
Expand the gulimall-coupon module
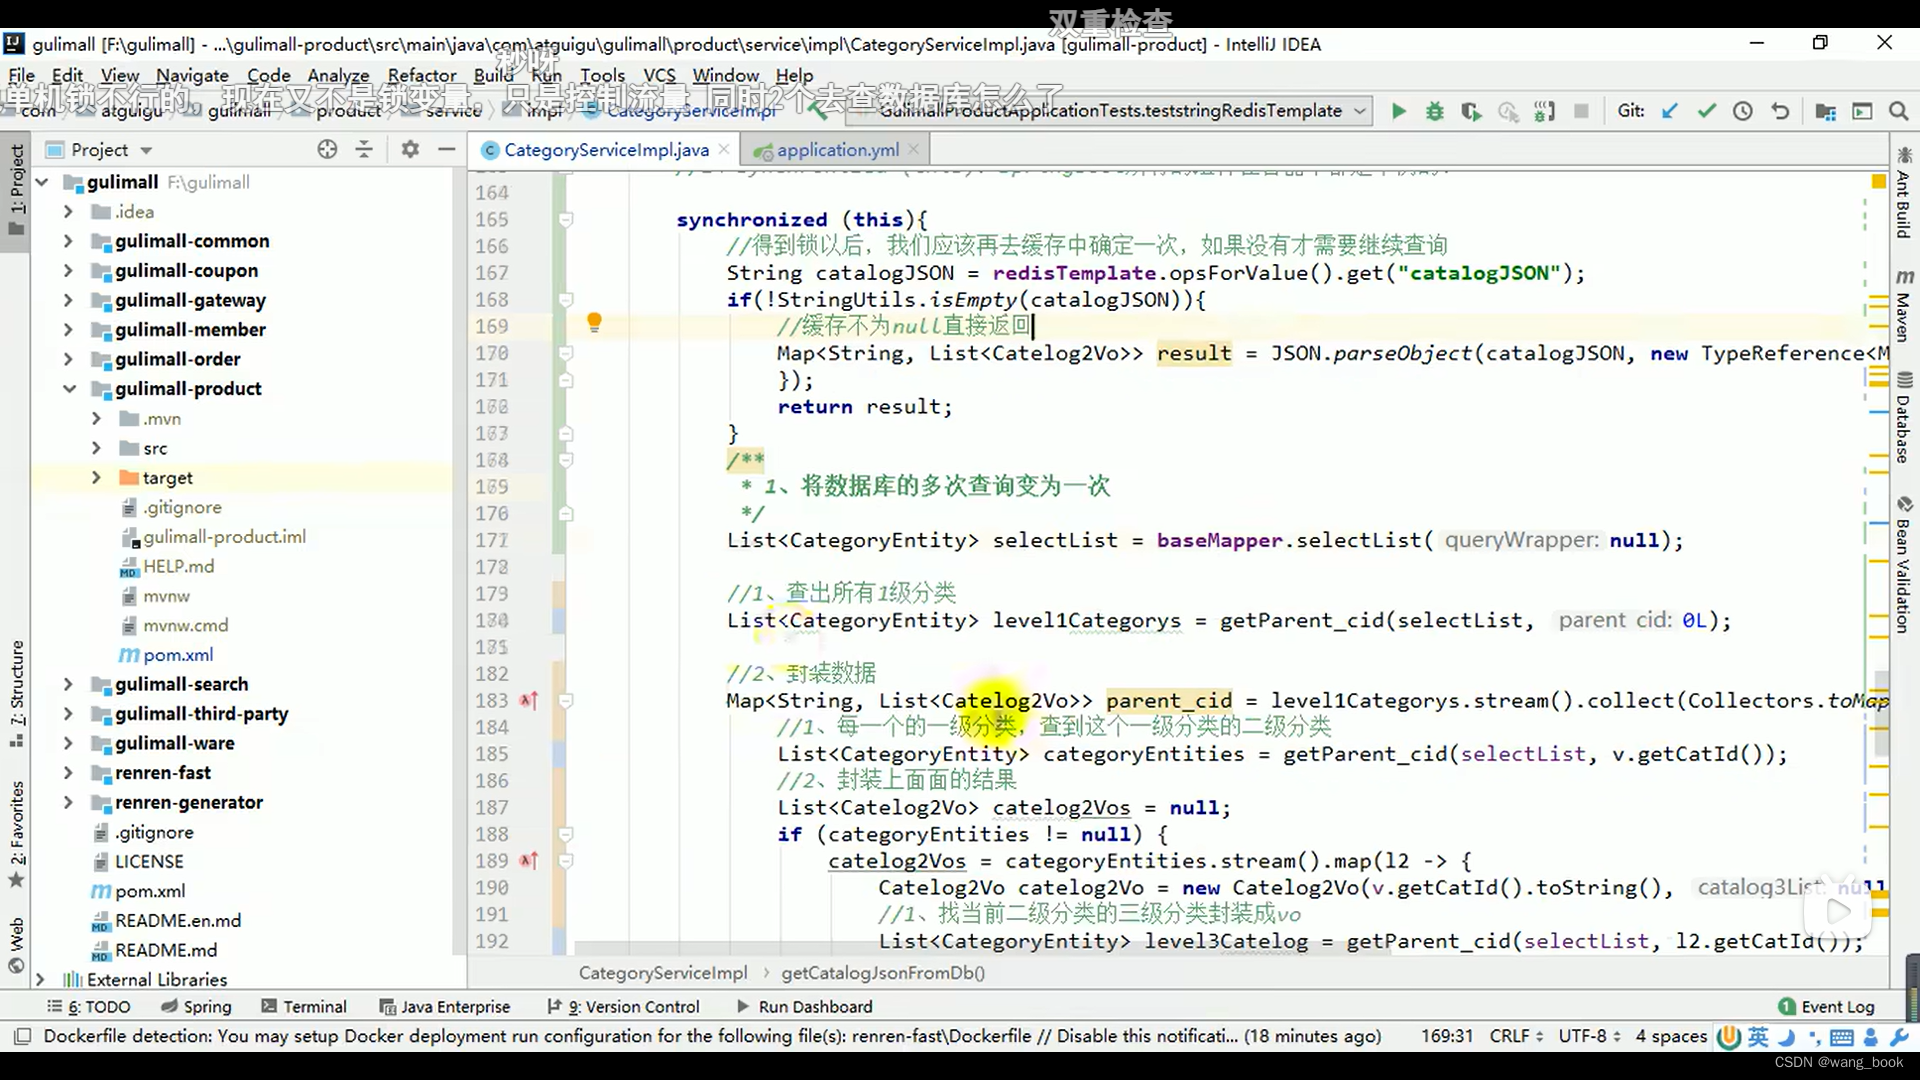pos(68,271)
